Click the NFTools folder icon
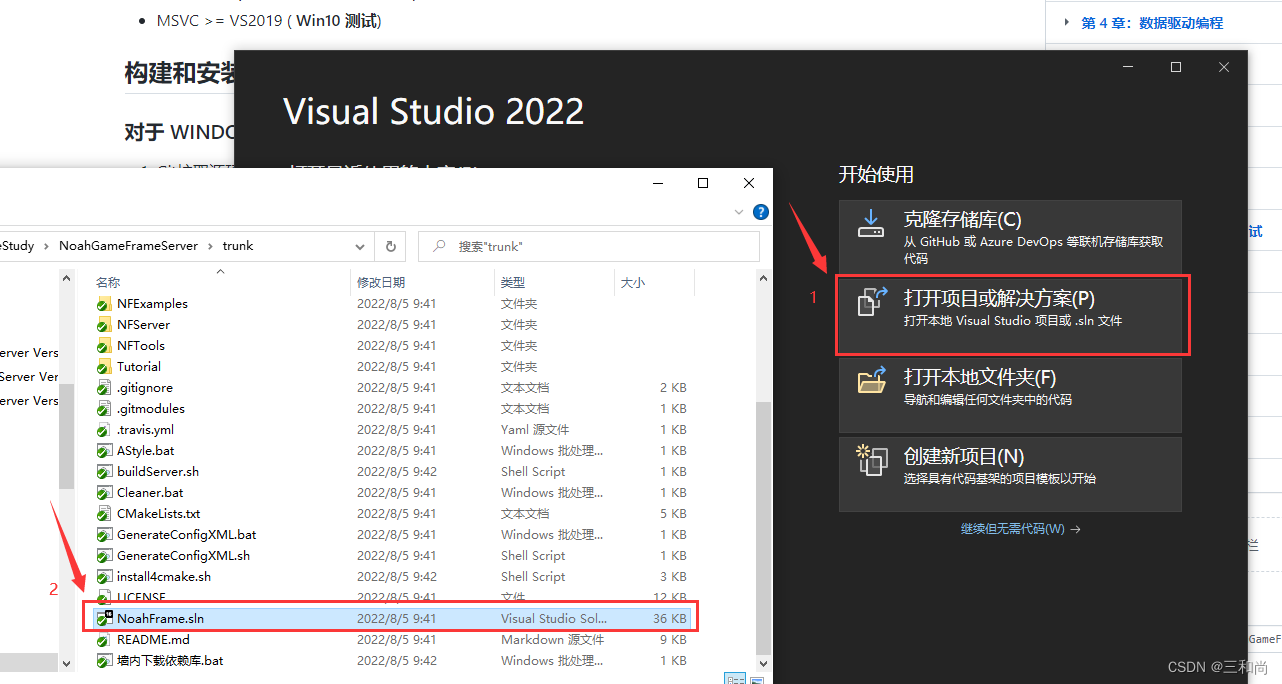1282x684 pixels. 103,346
